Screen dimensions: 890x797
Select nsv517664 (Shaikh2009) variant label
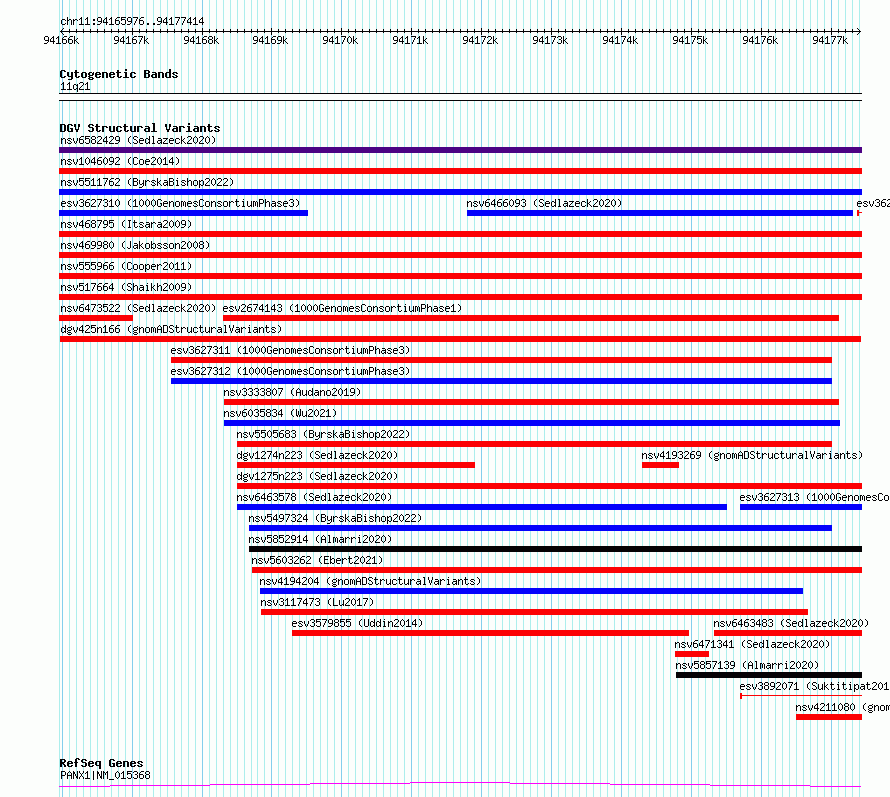point(126,287)
